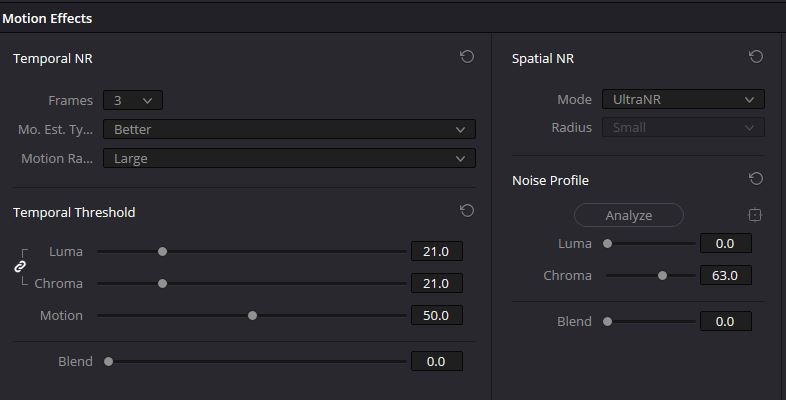Open the Motion Range dropdown
The height and width of the screenshot is (400, 786).
289,158
